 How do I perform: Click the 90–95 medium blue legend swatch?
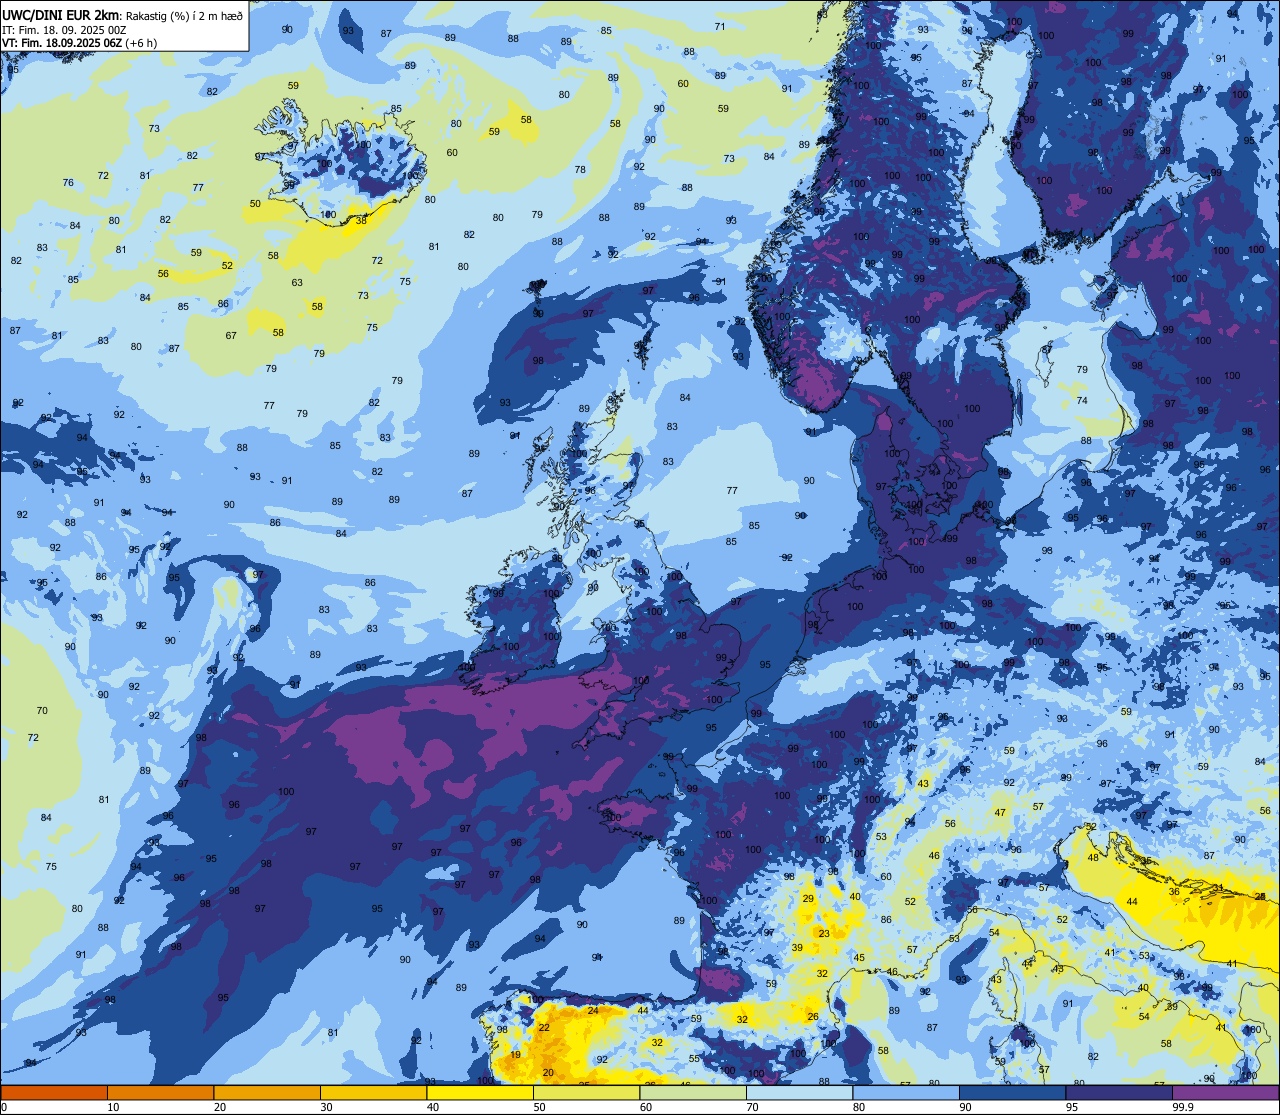coord(1012,1092)
